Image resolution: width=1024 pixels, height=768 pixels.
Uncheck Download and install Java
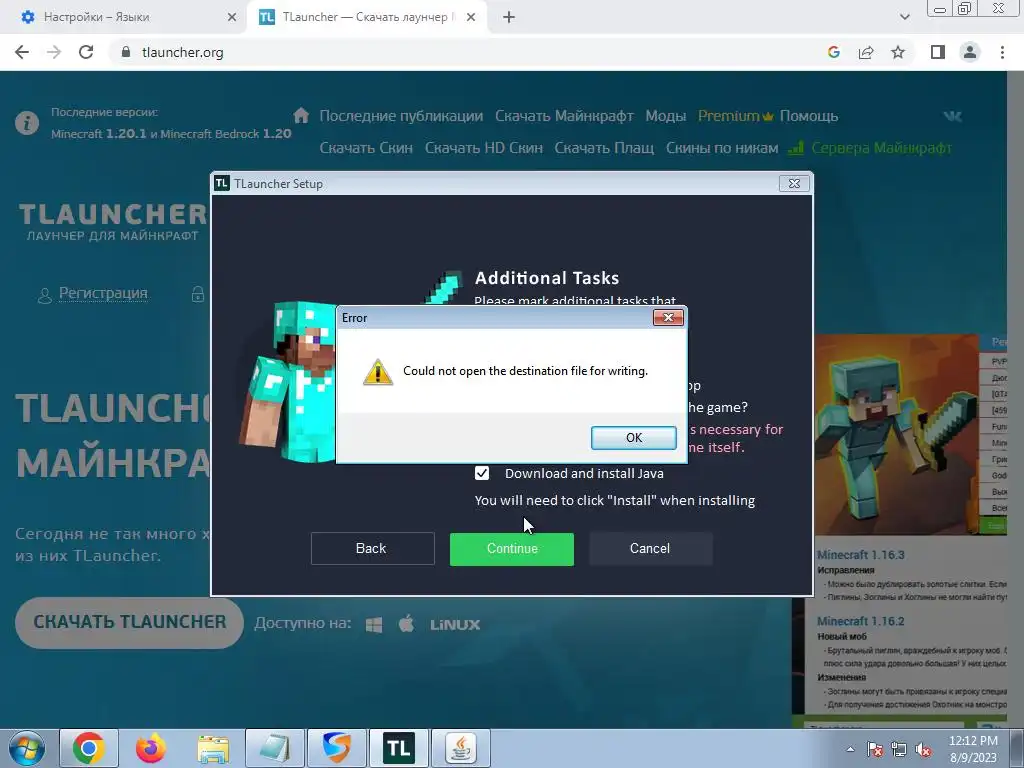pos(482,473)
